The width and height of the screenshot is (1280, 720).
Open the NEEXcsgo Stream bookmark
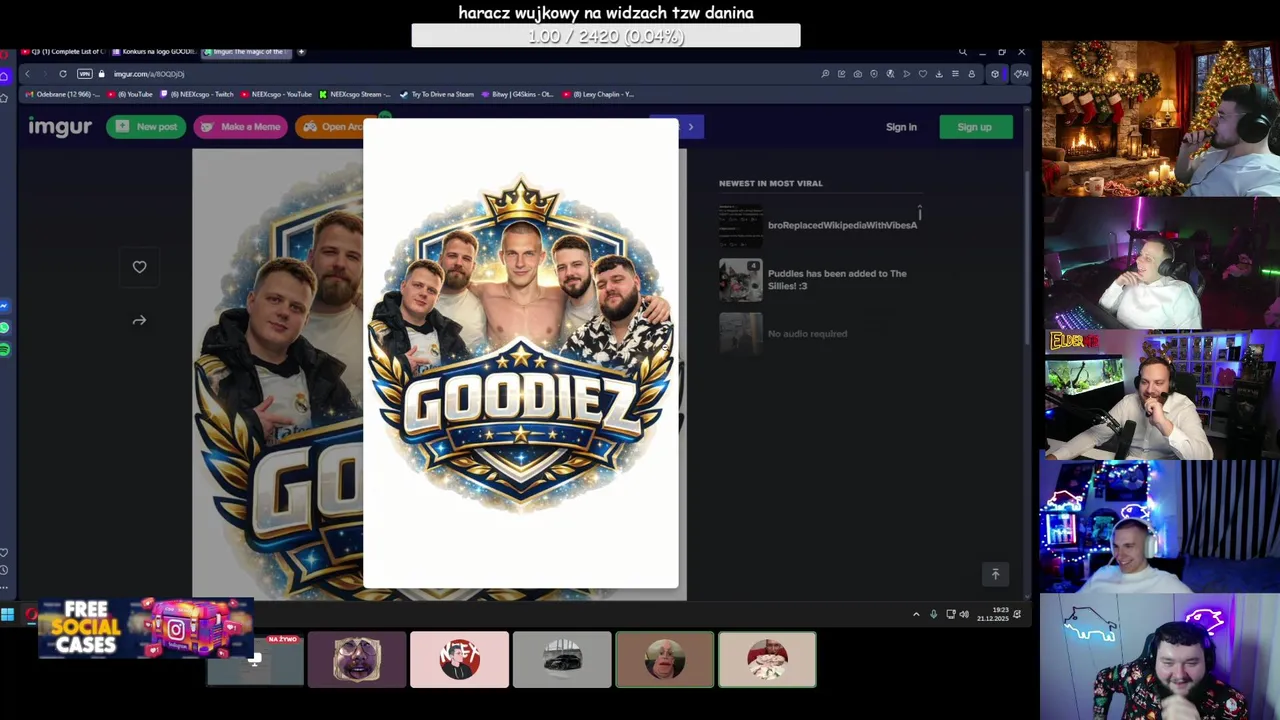[355, 94]
